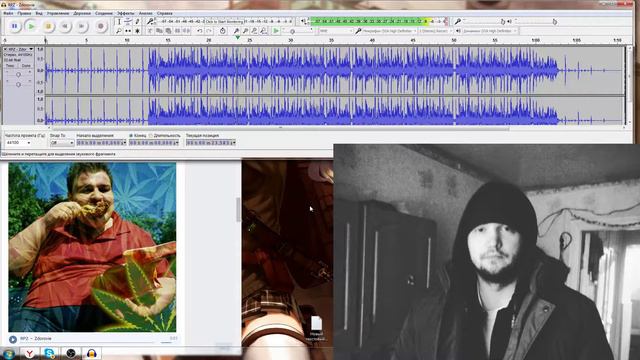The height and width of the screenshot is (360, 640).
Task: Click Skip to Start button
Action: [65, 26]
